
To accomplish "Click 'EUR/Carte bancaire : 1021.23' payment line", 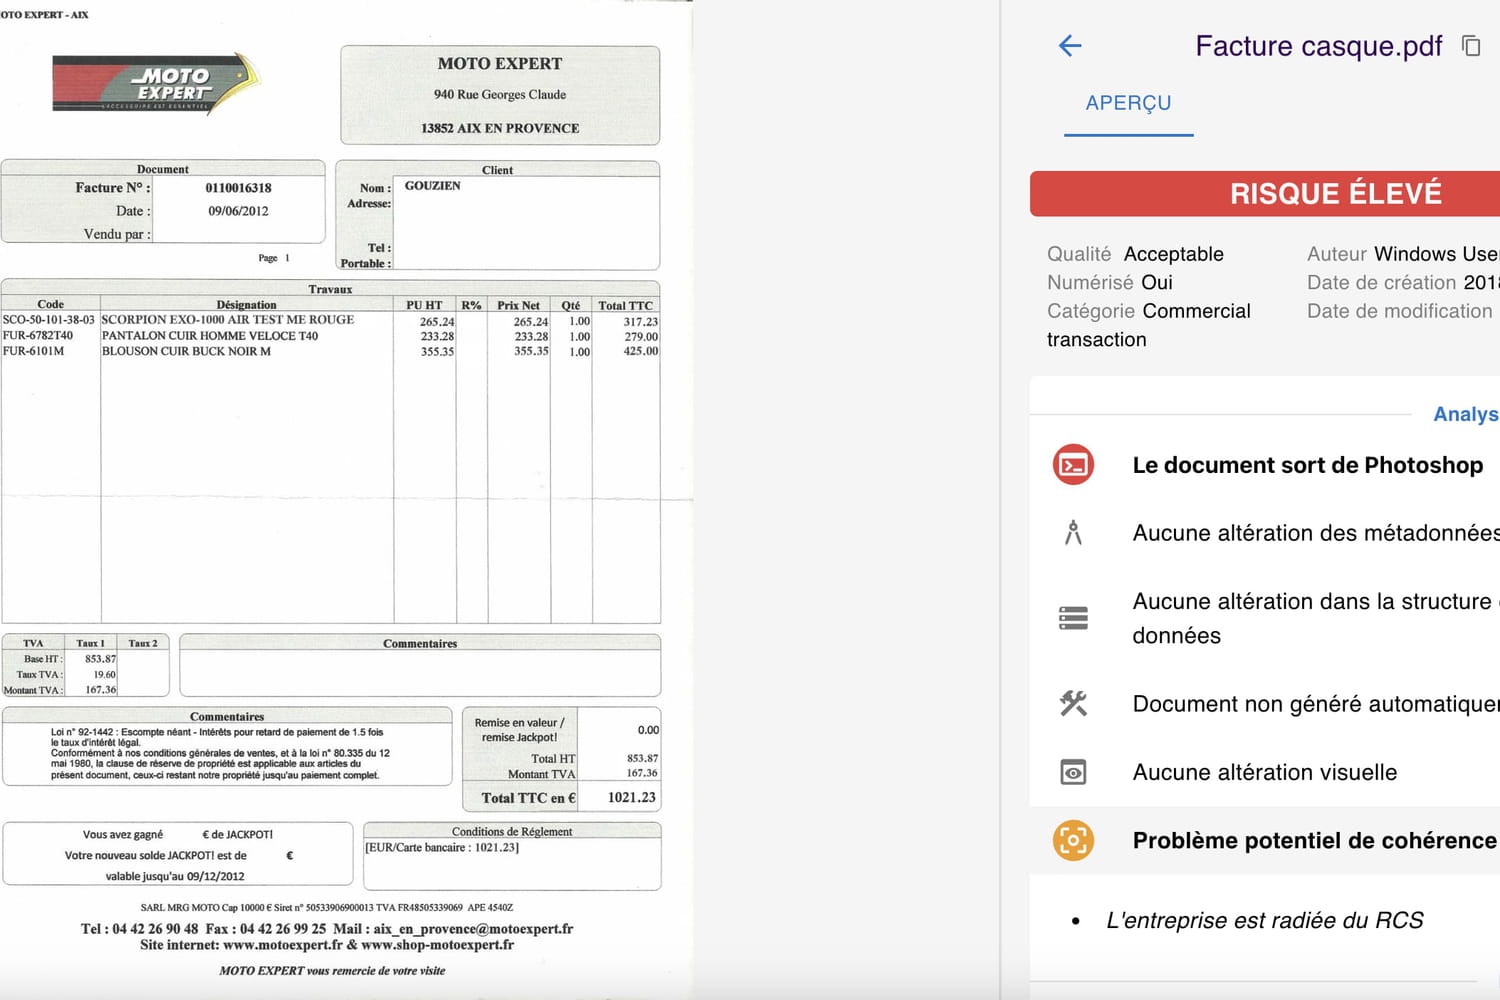I will click(442, 848).
